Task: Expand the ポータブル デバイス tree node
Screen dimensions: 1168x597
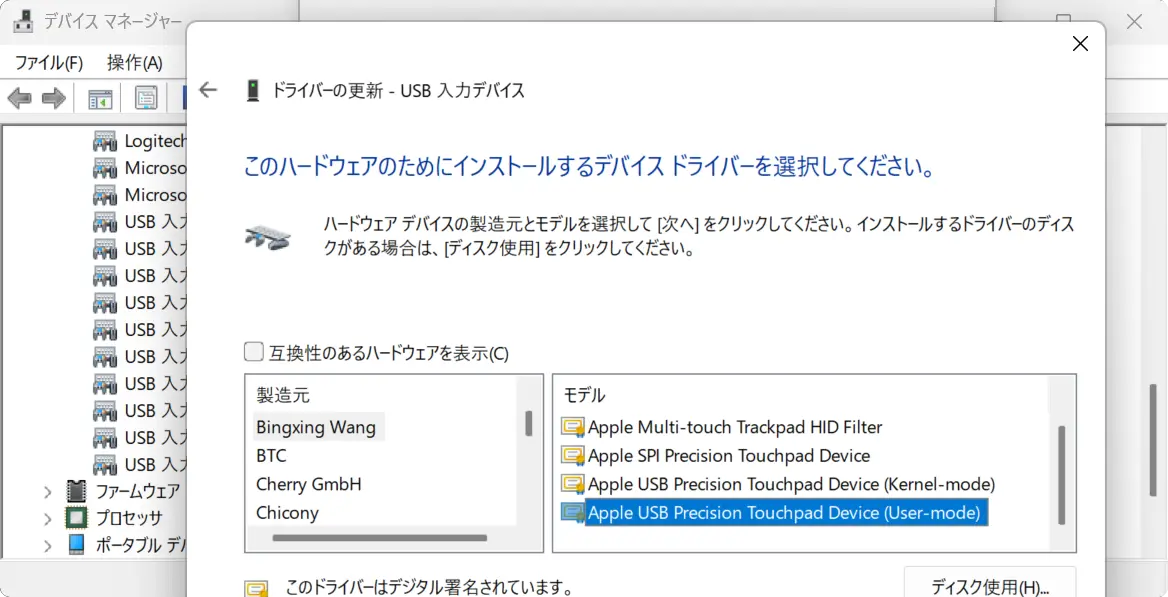Action: (x=47, y=545)
